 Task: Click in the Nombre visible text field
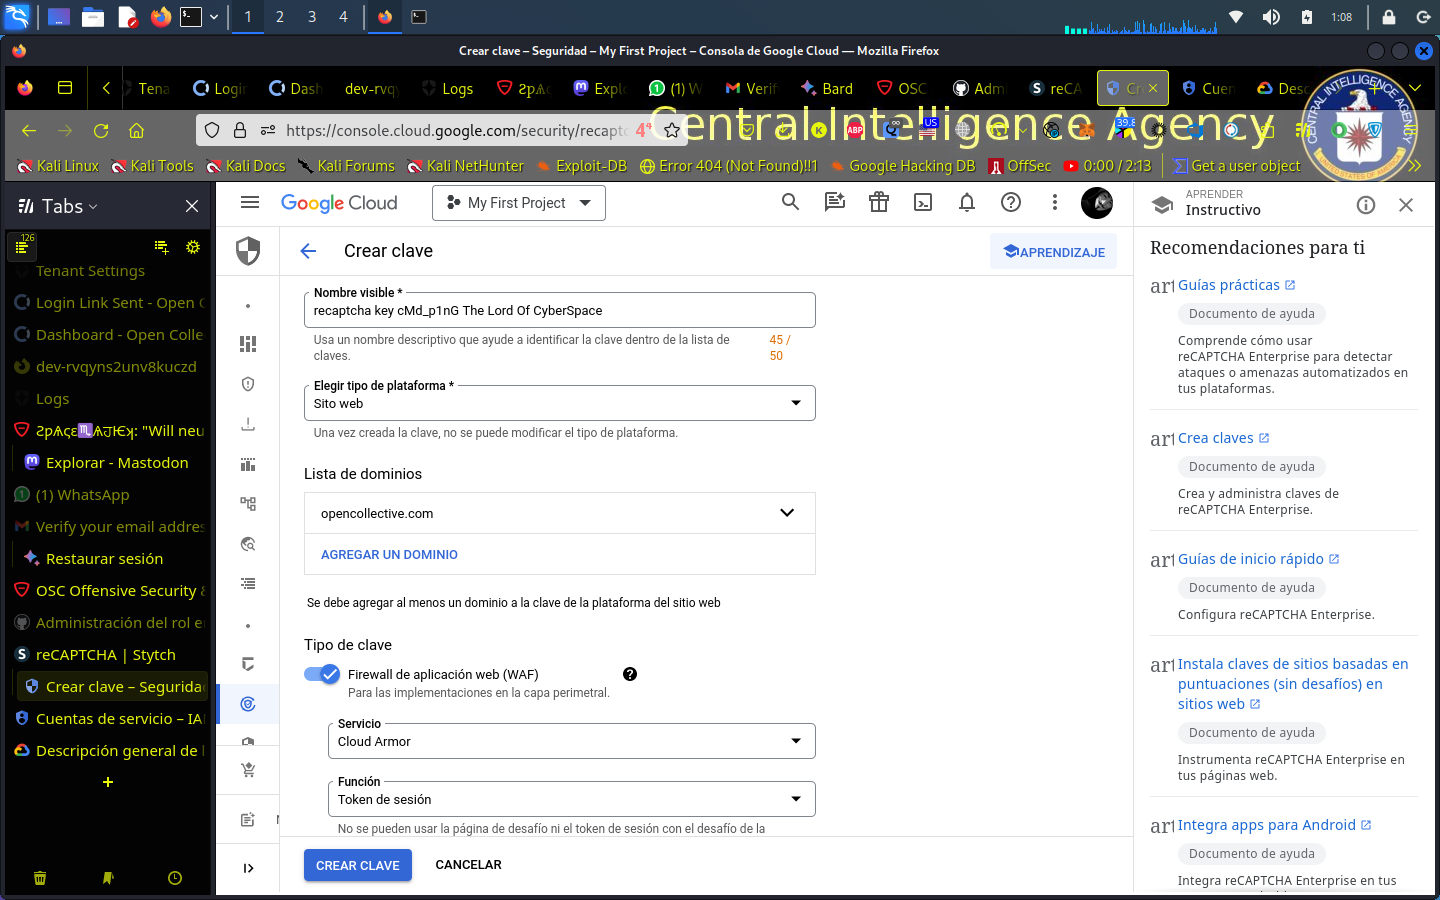[559, 310]
